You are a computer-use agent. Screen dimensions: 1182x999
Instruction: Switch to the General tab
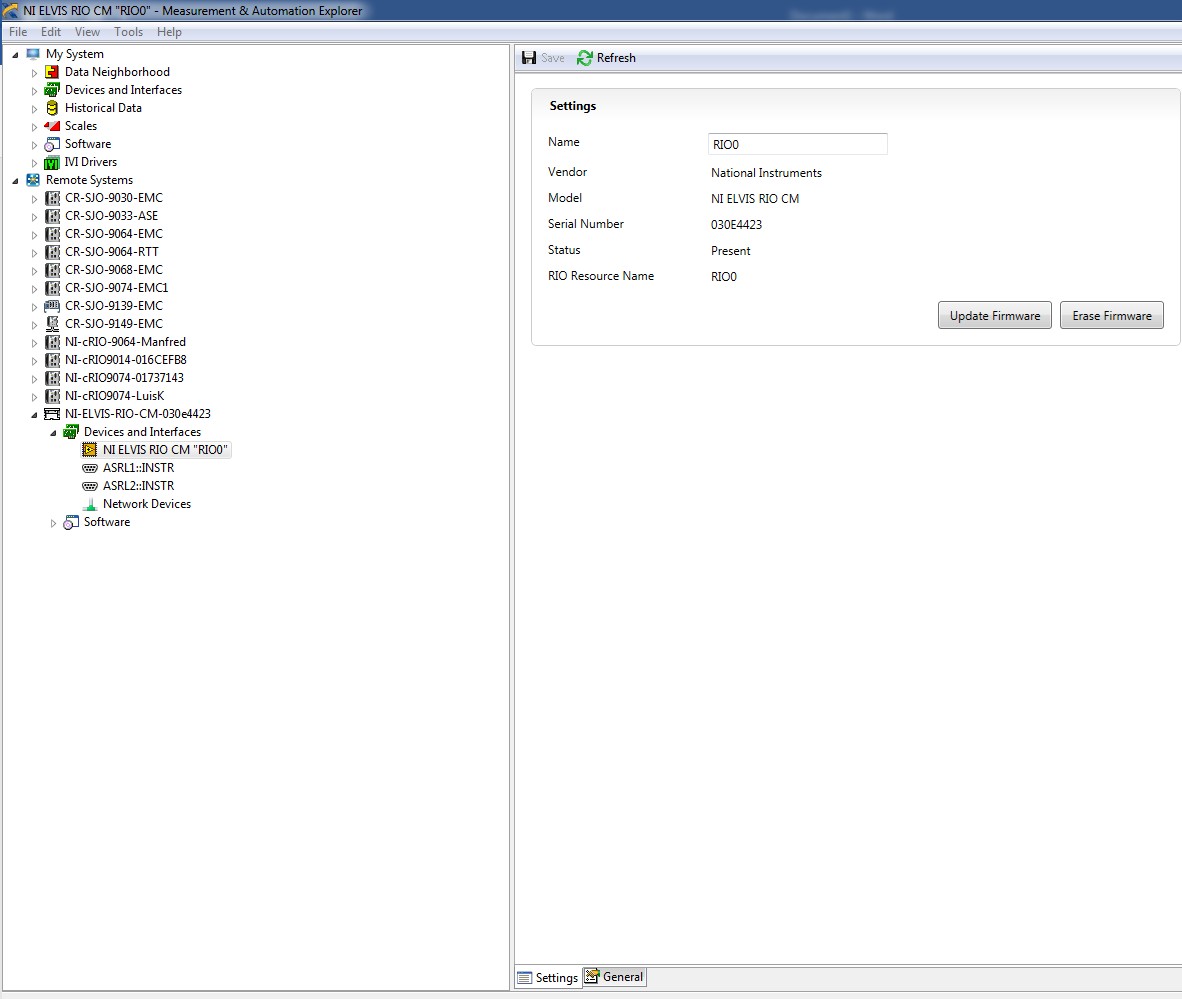tap(614, 977)
